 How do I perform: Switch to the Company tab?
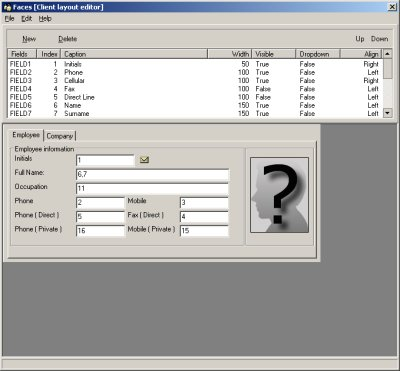pyautogui.click(x=60, y=136)
